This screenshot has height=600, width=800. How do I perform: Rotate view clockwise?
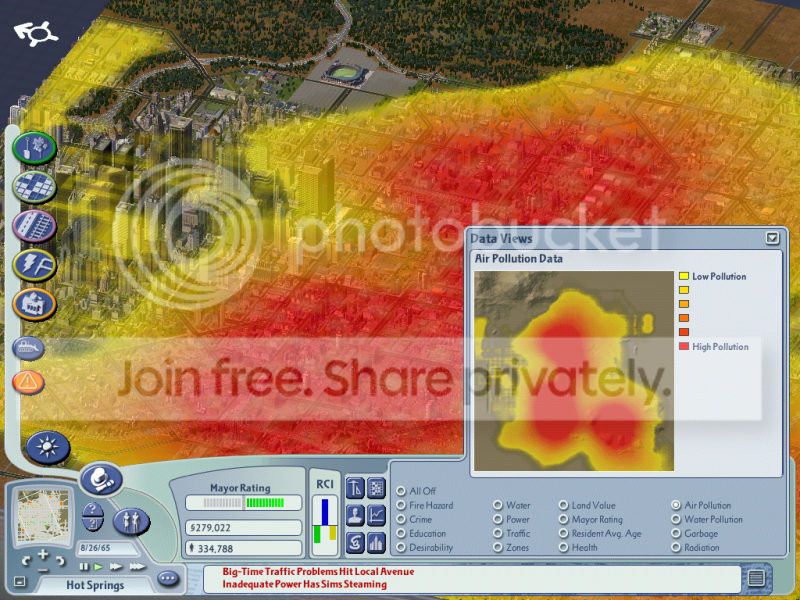point(60,561)
